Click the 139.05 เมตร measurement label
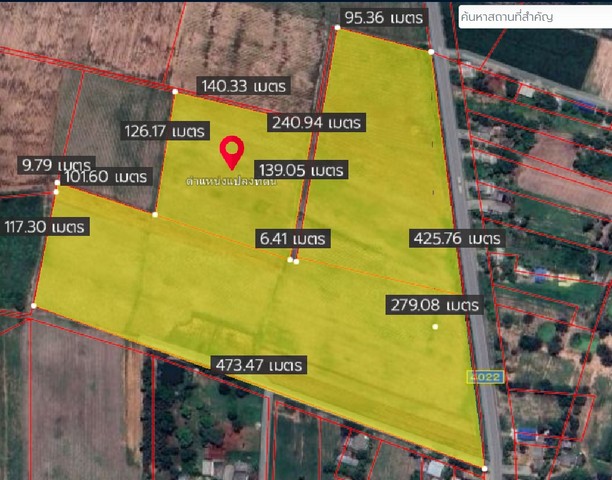 [x=301, y=170]
